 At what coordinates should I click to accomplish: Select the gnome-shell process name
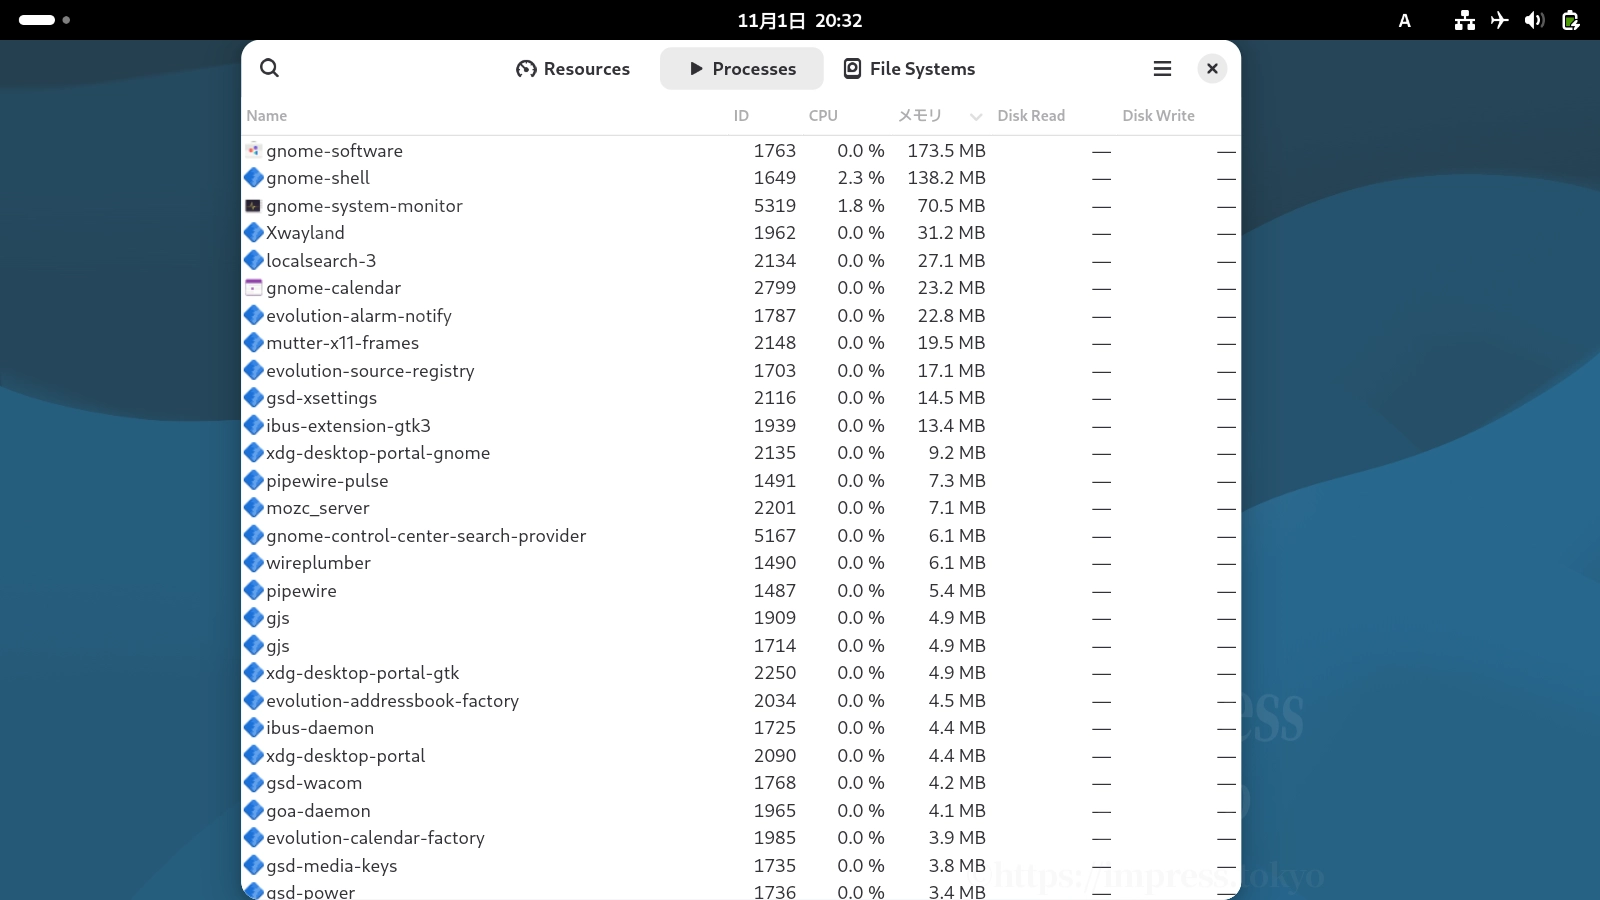tap(318, 178)
